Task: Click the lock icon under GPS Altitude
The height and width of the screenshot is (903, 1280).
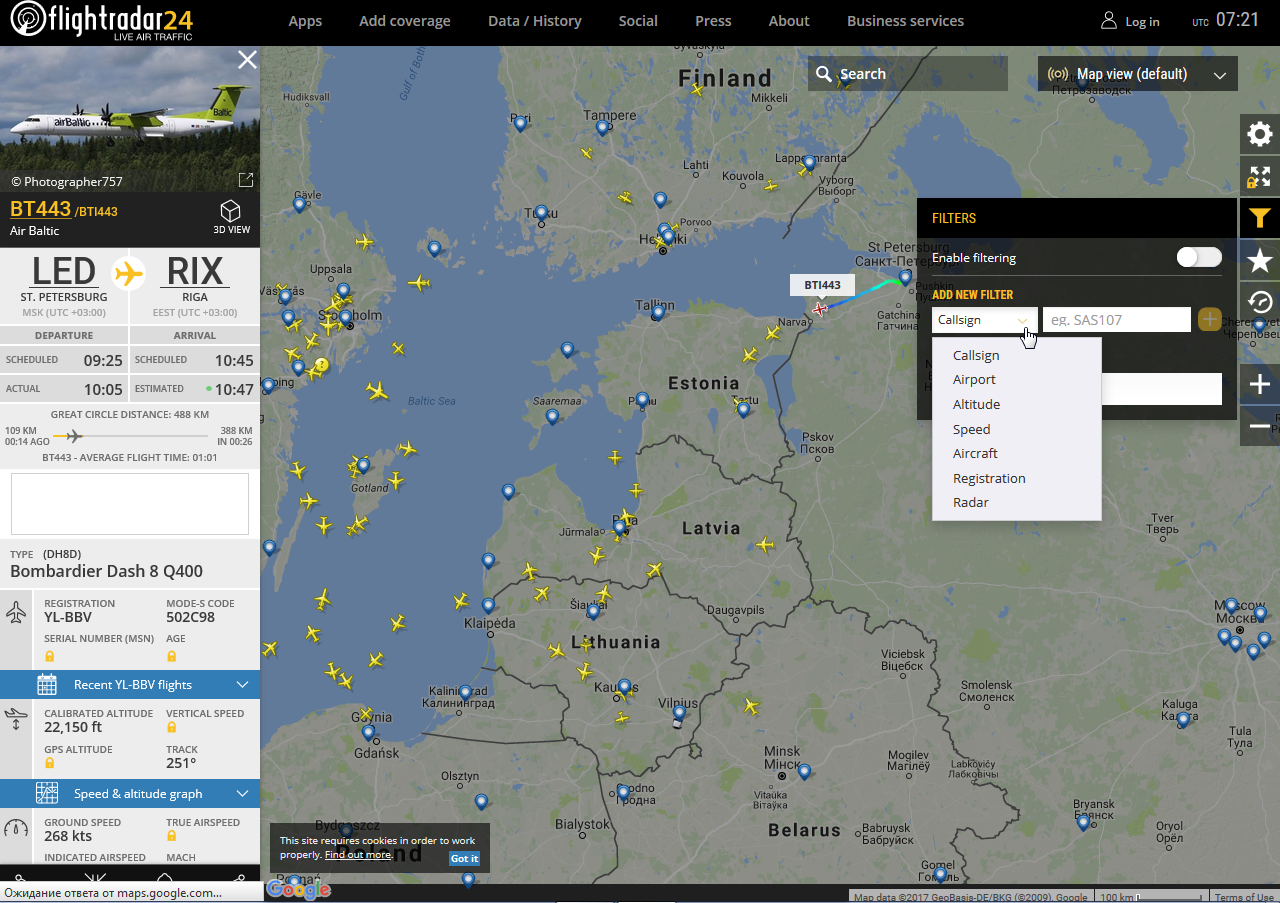Action: click(49, 763)
